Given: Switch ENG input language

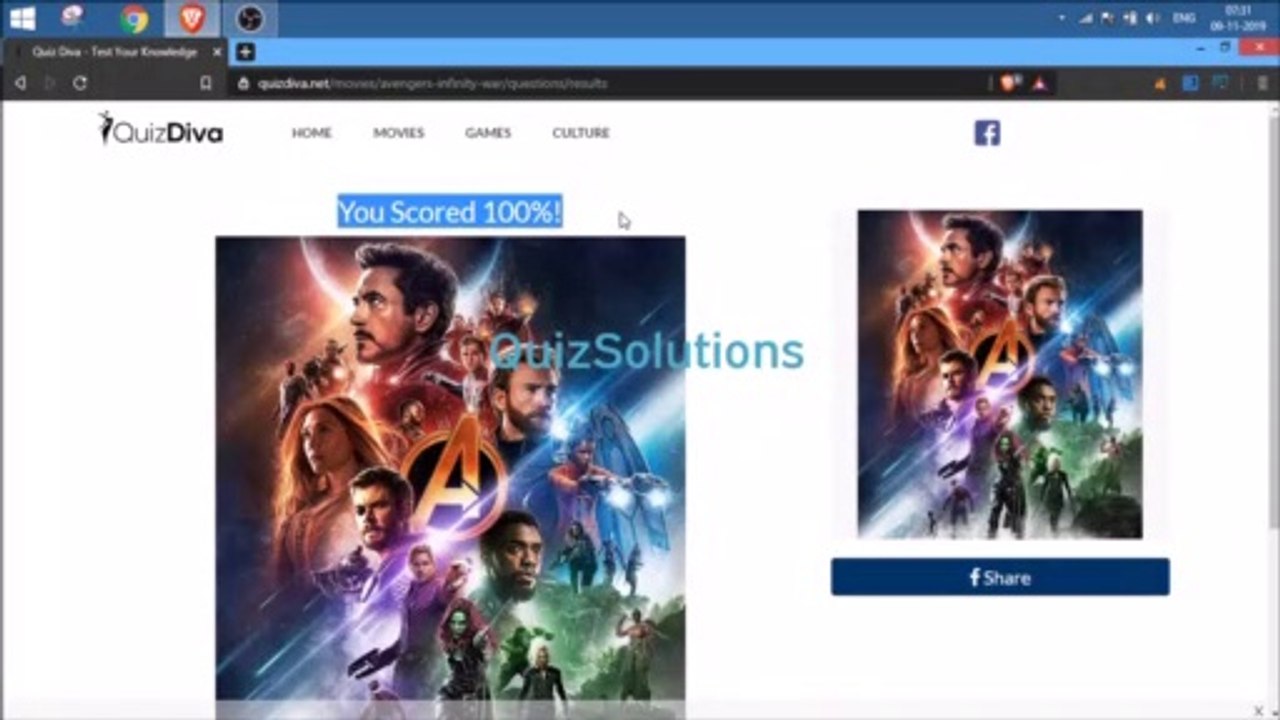Looking at the screenshot, I should click(1183, 18).
